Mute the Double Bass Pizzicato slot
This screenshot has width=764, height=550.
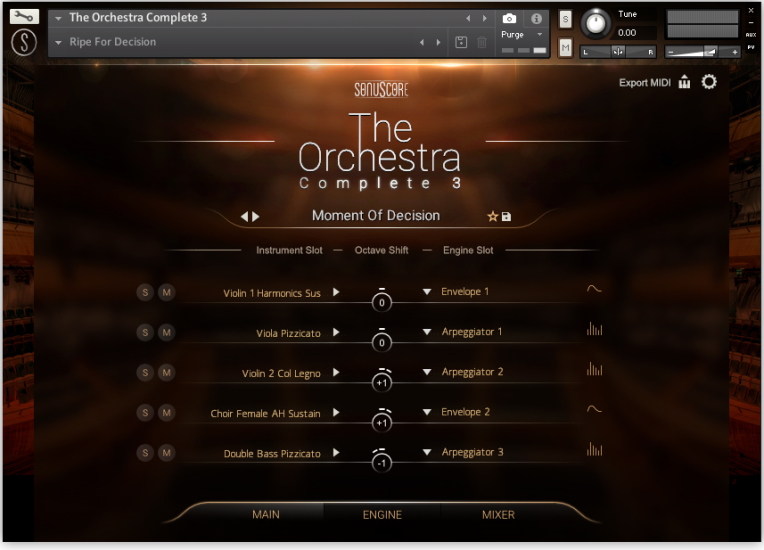pos(167,453)
